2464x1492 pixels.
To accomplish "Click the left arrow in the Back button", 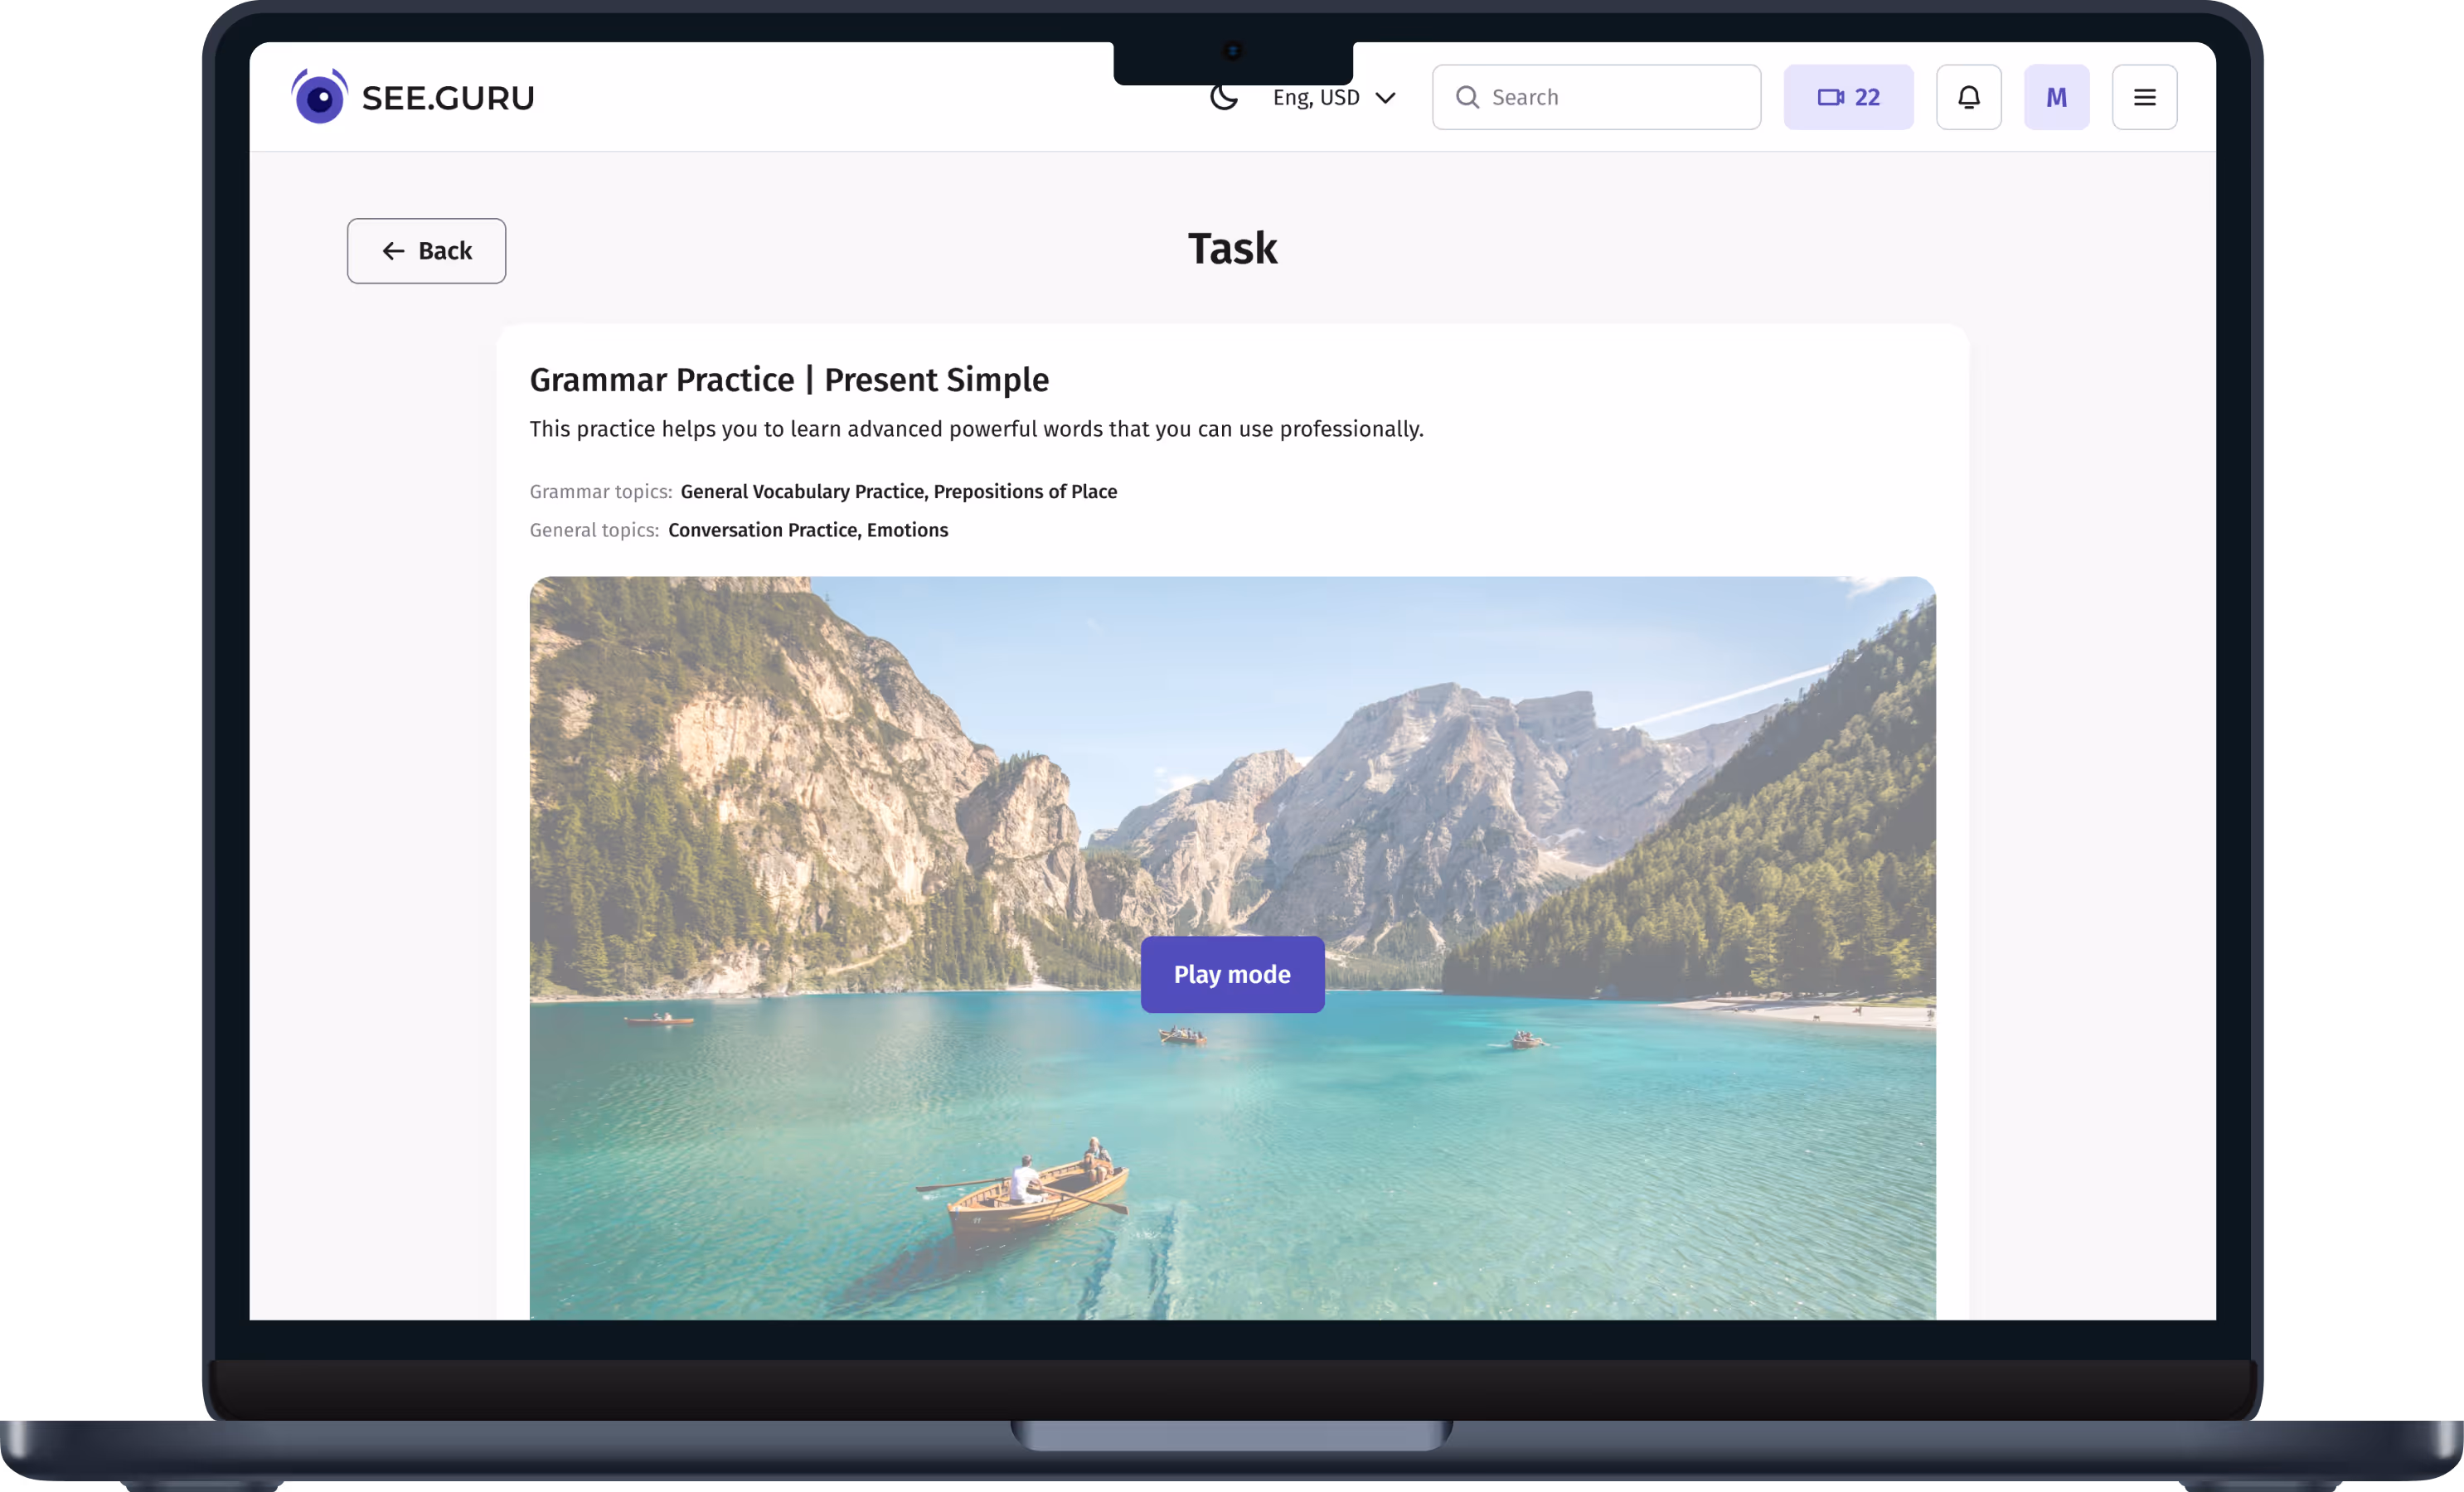I will coord(393,251).
